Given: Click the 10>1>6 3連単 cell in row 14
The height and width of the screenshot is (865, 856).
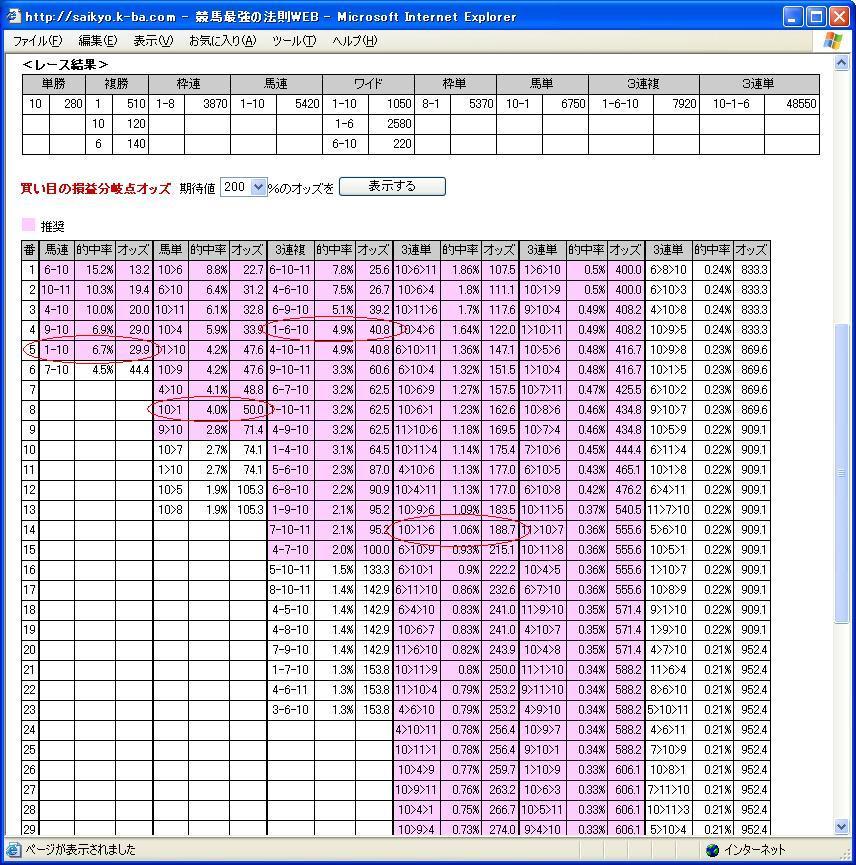Looking at the screenshot, I should pos(416,530).
